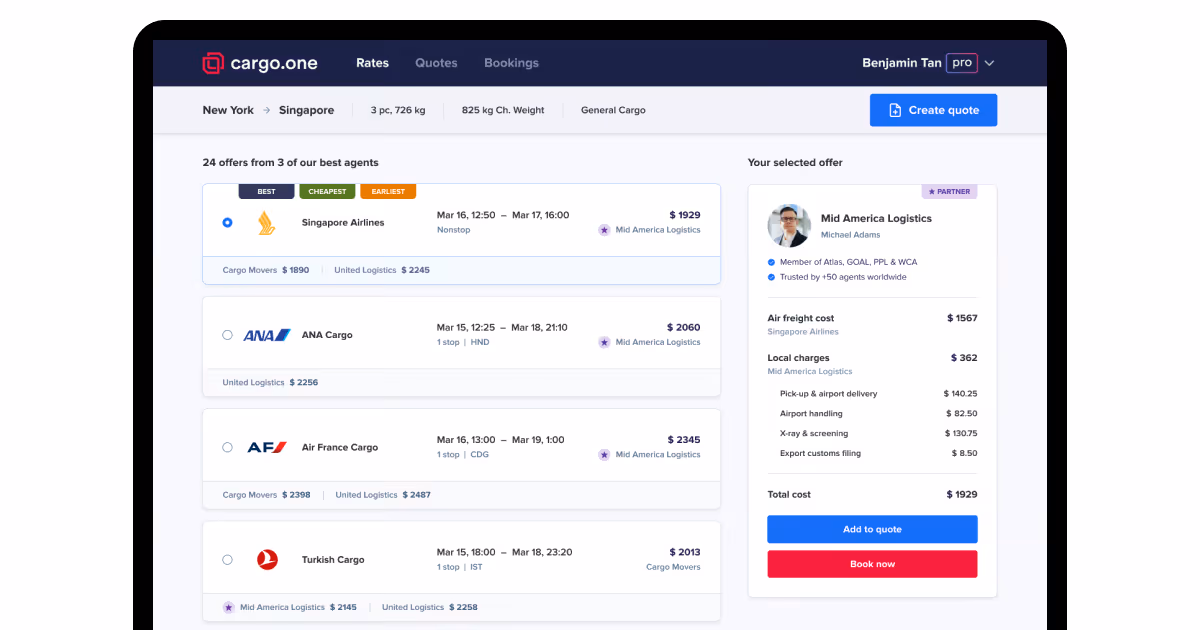Click United Logistics $ 2487 alternative offer

[383, 495]
